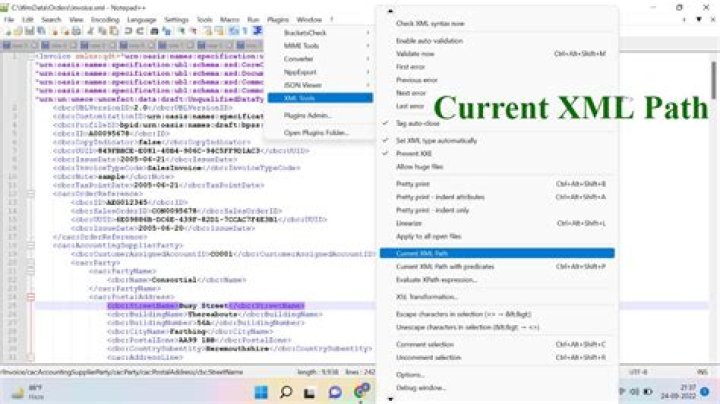This screenshot has height=404, width=720.
Task: Open XML Tools Options...
Action: [497, 375]
